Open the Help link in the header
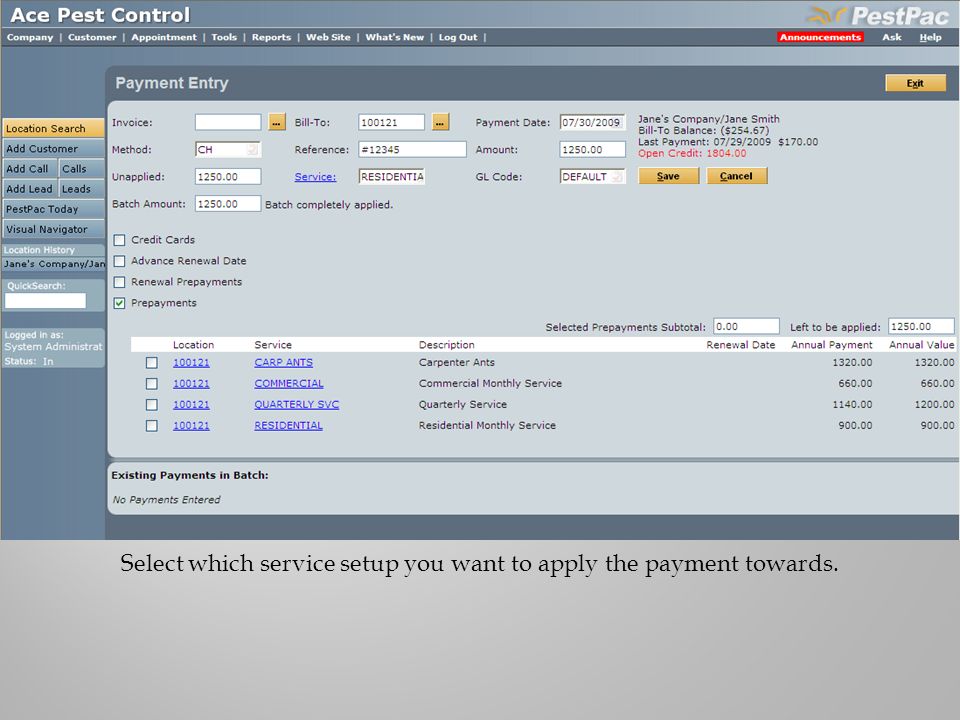 tap(930, 37)
